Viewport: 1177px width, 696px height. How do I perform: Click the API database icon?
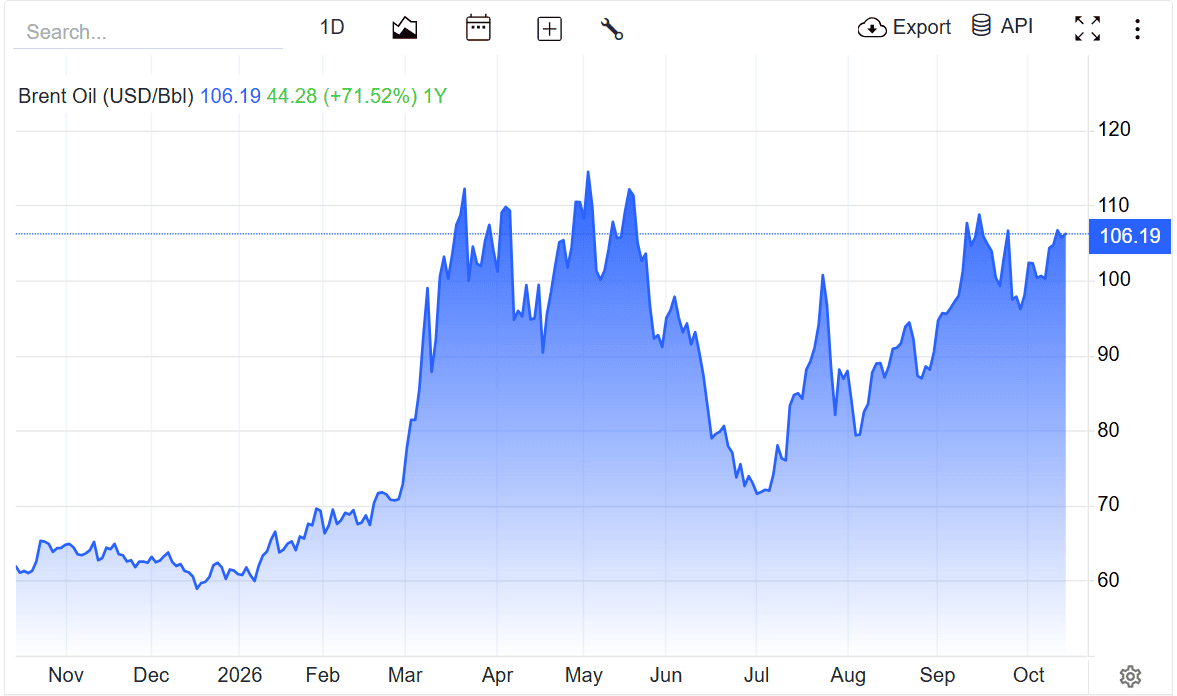tap(981, 26)
